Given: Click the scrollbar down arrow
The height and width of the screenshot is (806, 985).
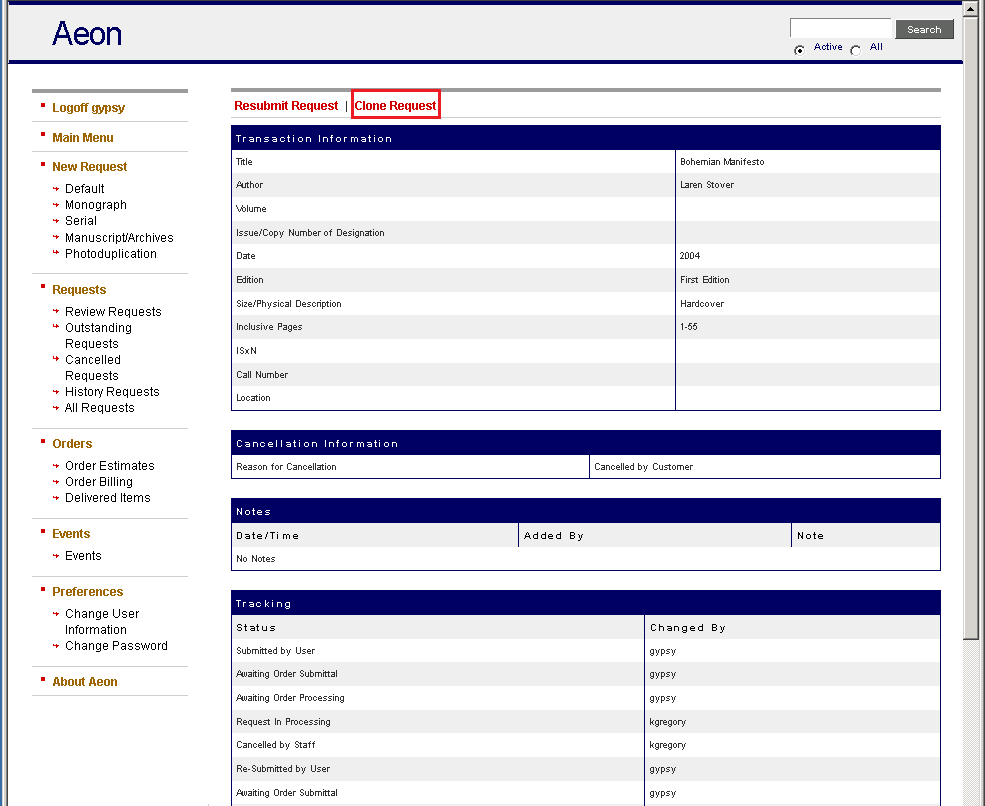Looking at the screenshot, I should click(972, 797).
